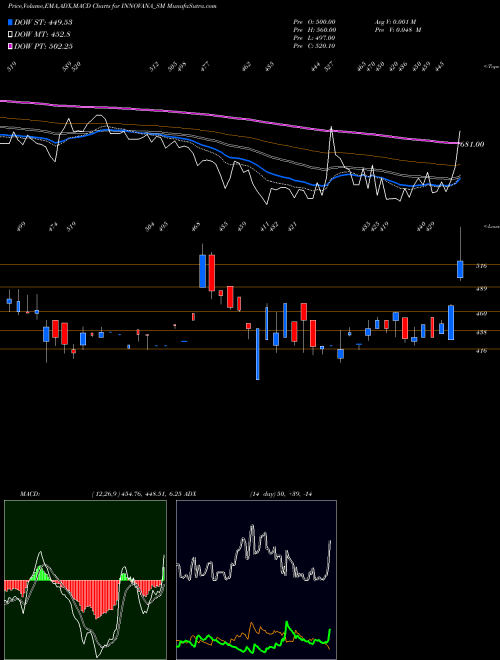Image resolution: width=500 pixels, height=660 pixels.
Task: Click the 433 price level label
Action: (x=481, y=333)
